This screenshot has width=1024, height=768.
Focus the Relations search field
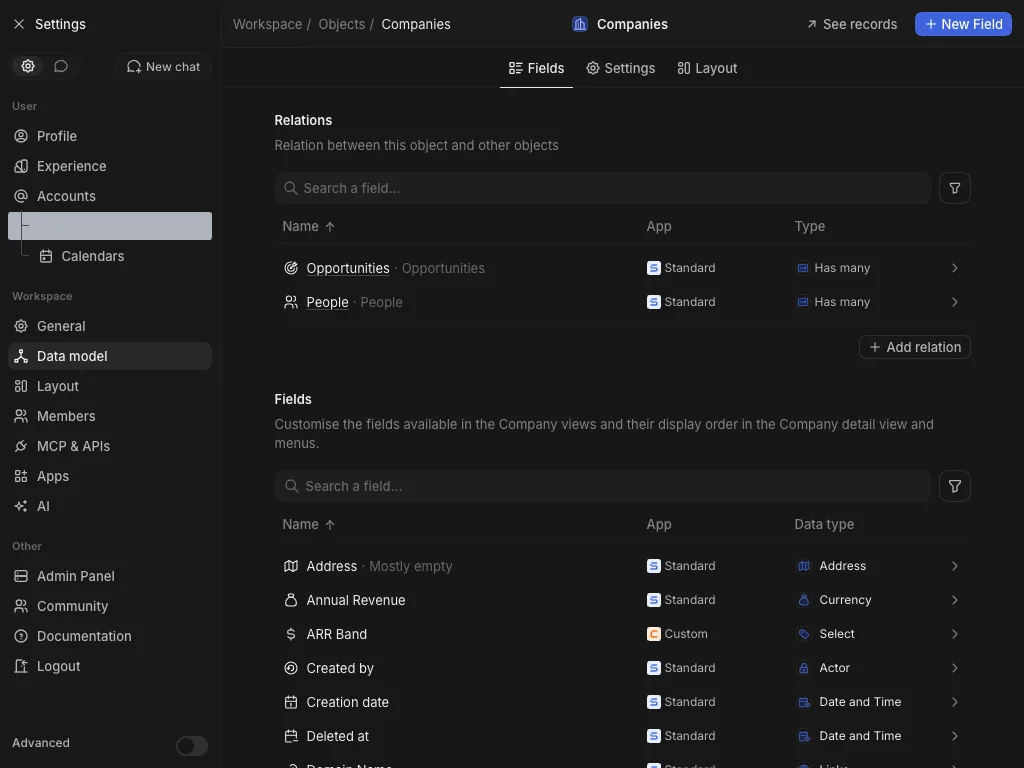tap(603, 188)
